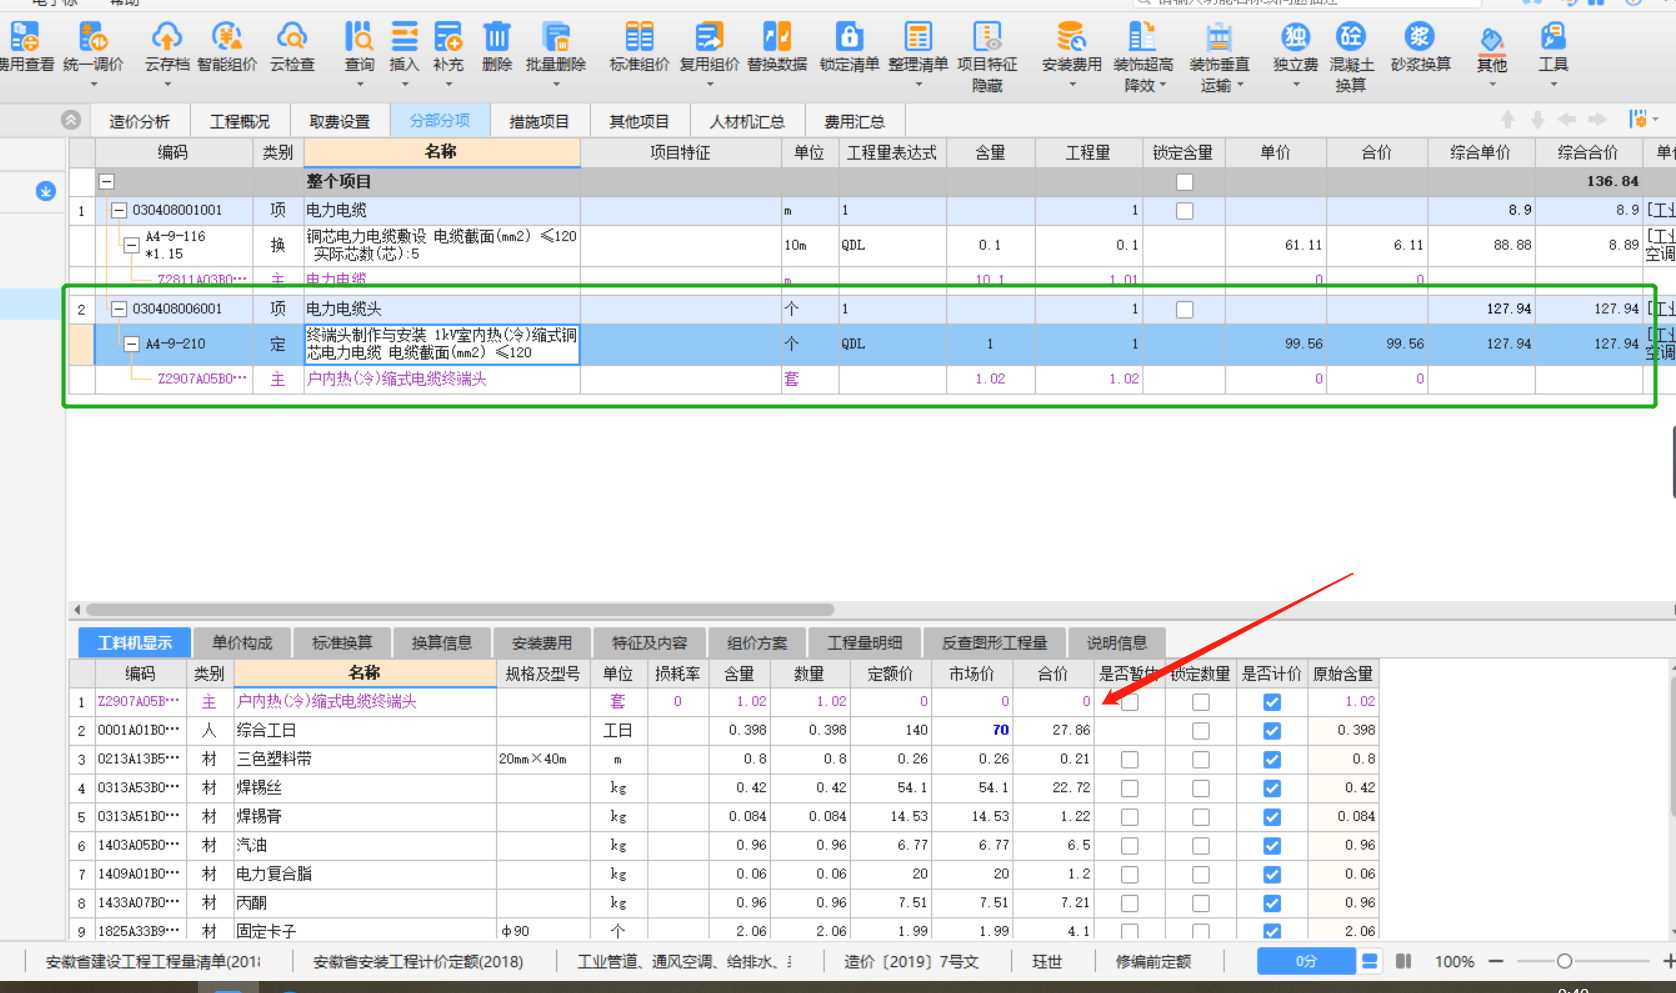
Task: Adjust the zoom slider handle
Action: pos(1564,961)
